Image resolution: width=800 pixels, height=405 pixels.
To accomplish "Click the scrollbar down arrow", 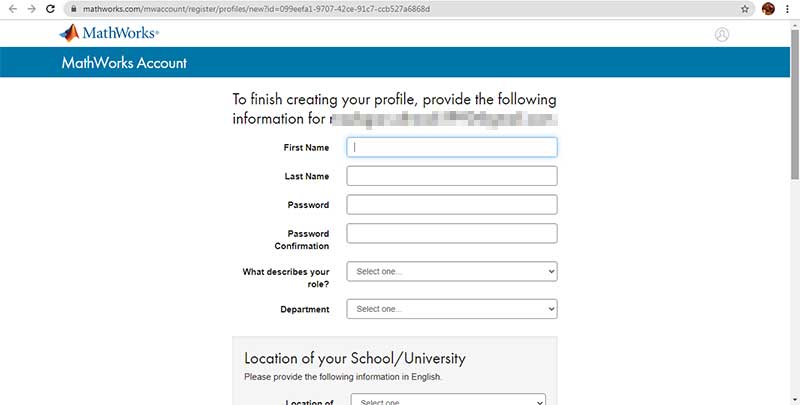I will point(795,400).
